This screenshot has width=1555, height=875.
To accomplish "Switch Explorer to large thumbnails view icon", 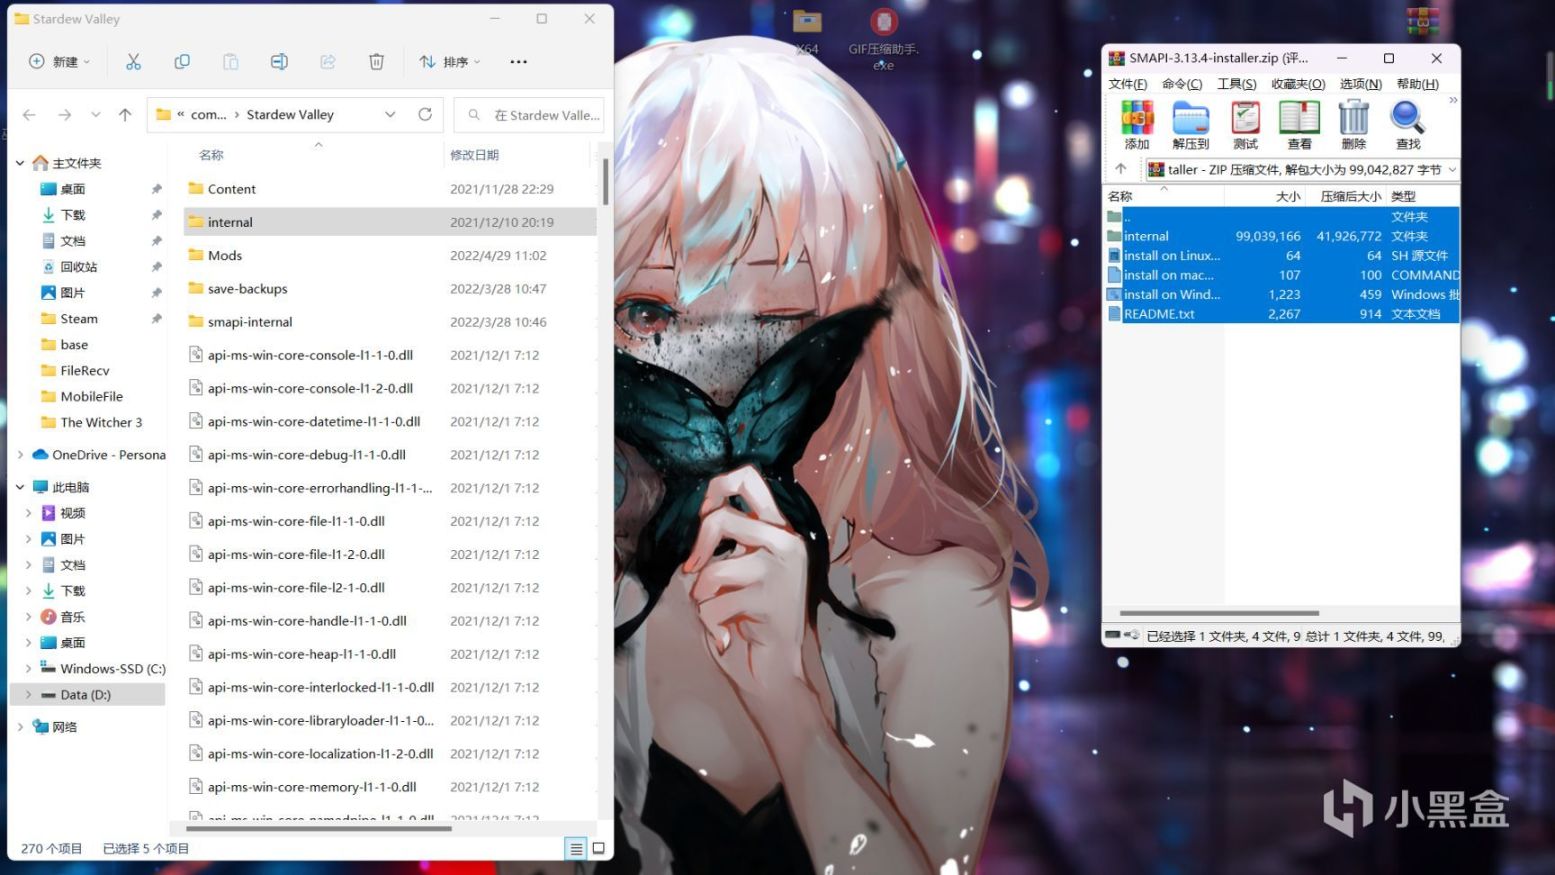I will pyautogui.click(x=598, y=849).
